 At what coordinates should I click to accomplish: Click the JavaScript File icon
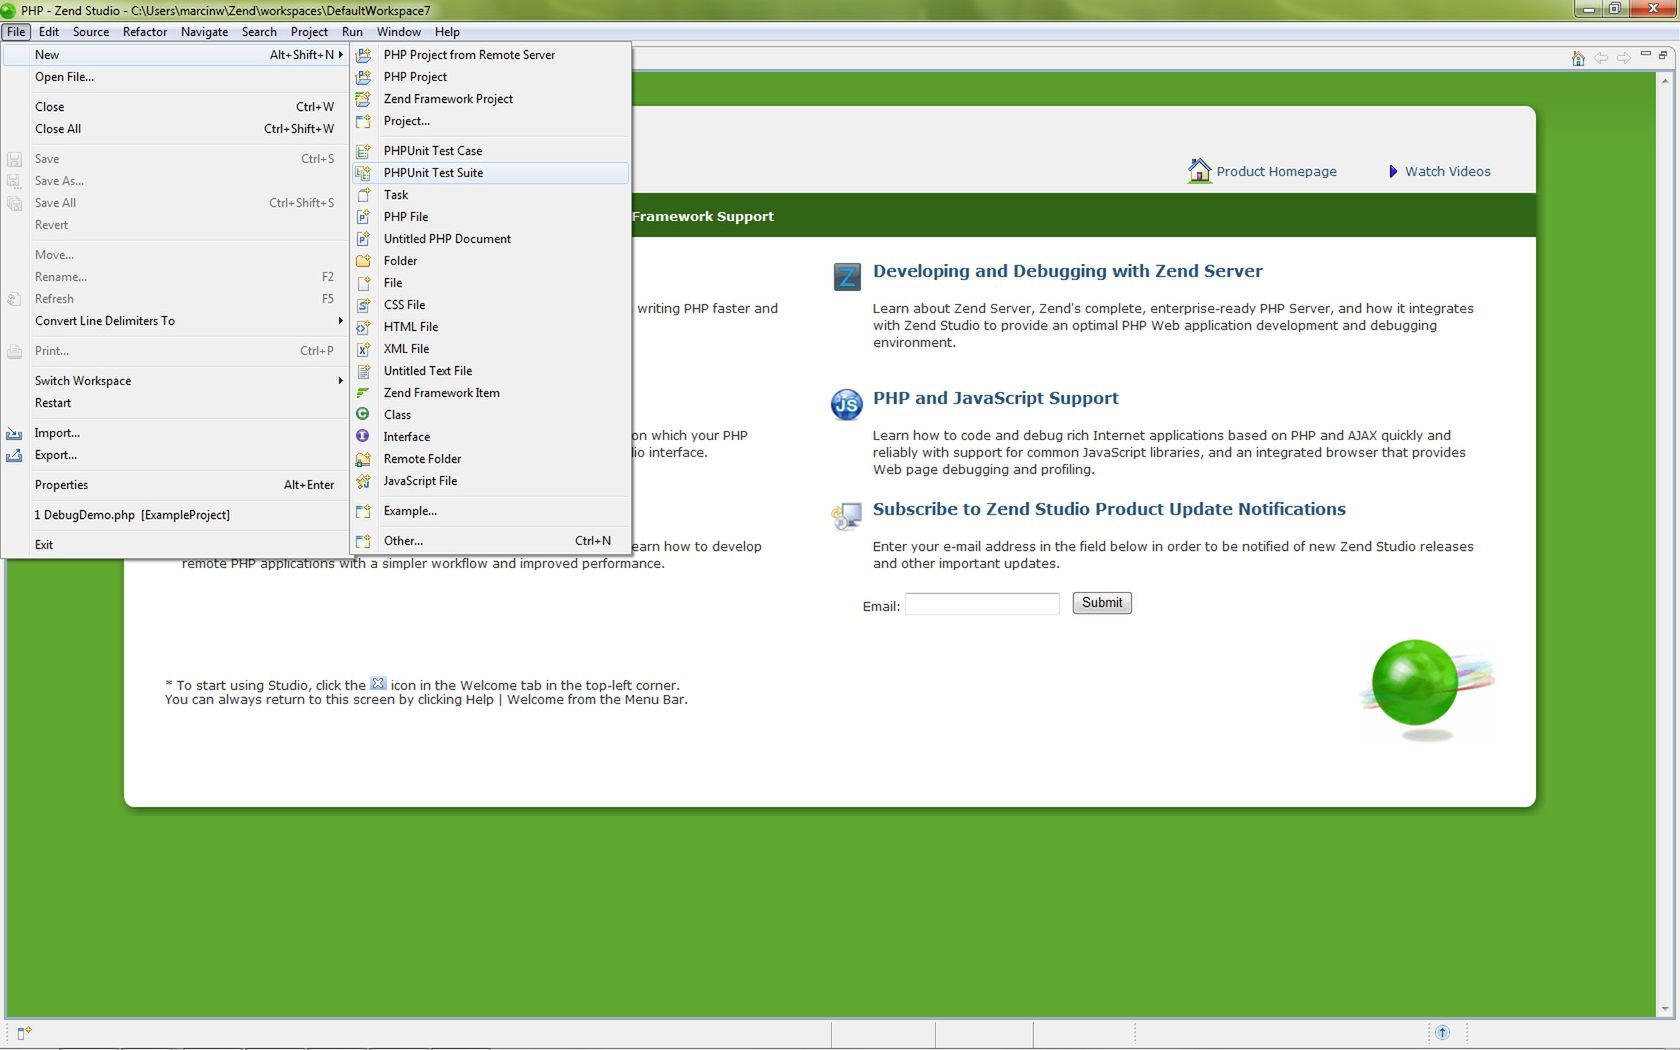click(x=364, y=481)
